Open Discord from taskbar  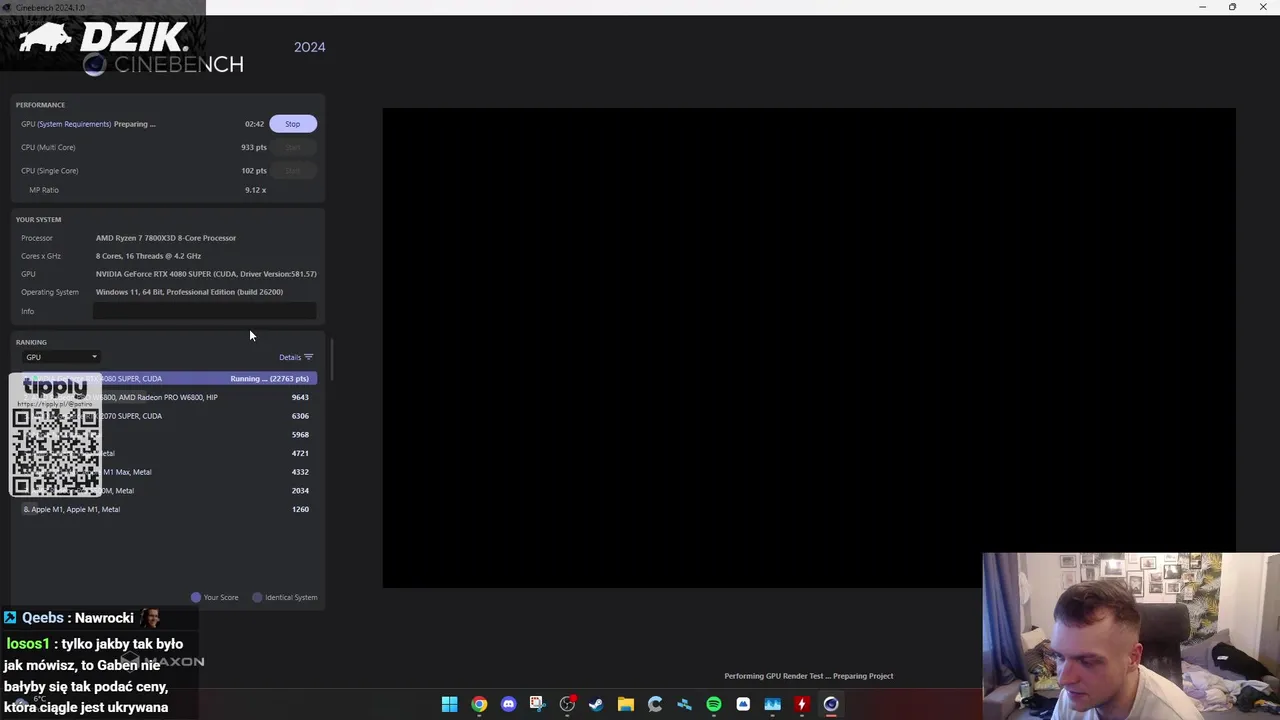[508, 704]
